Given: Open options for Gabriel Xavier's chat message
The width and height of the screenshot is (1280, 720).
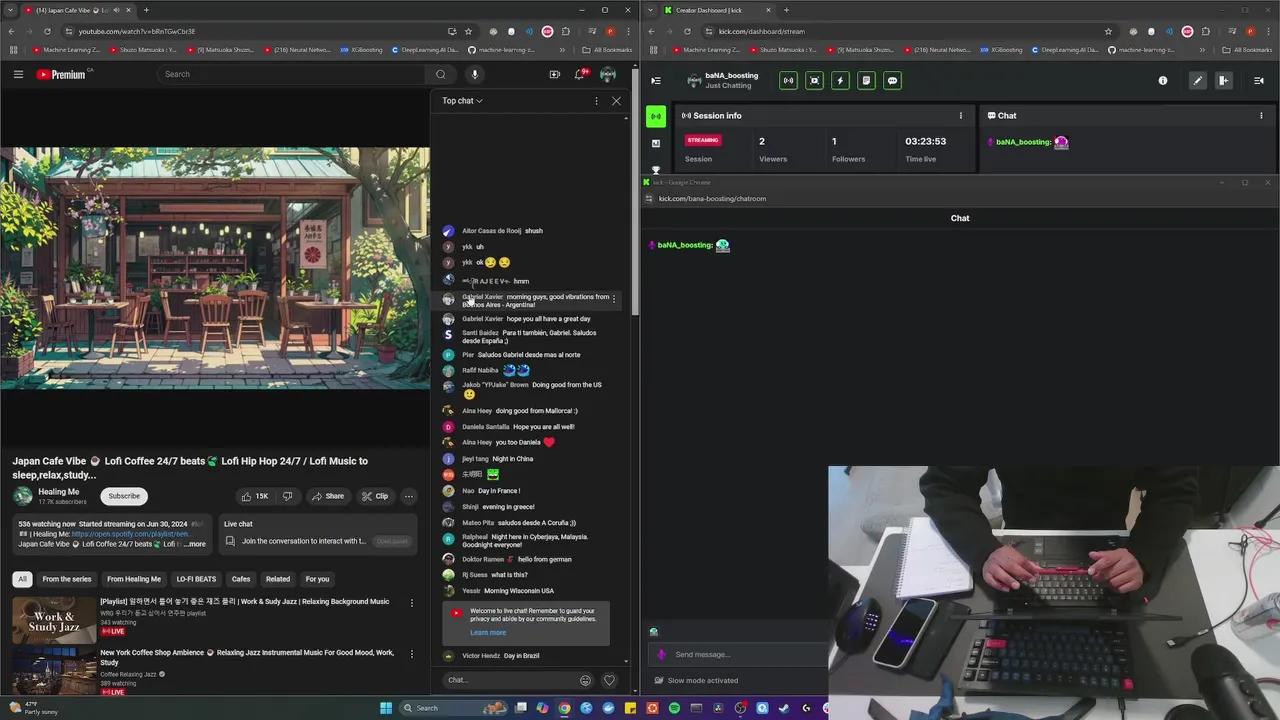Looking at the screenshot, I should [x=614, y=299].
